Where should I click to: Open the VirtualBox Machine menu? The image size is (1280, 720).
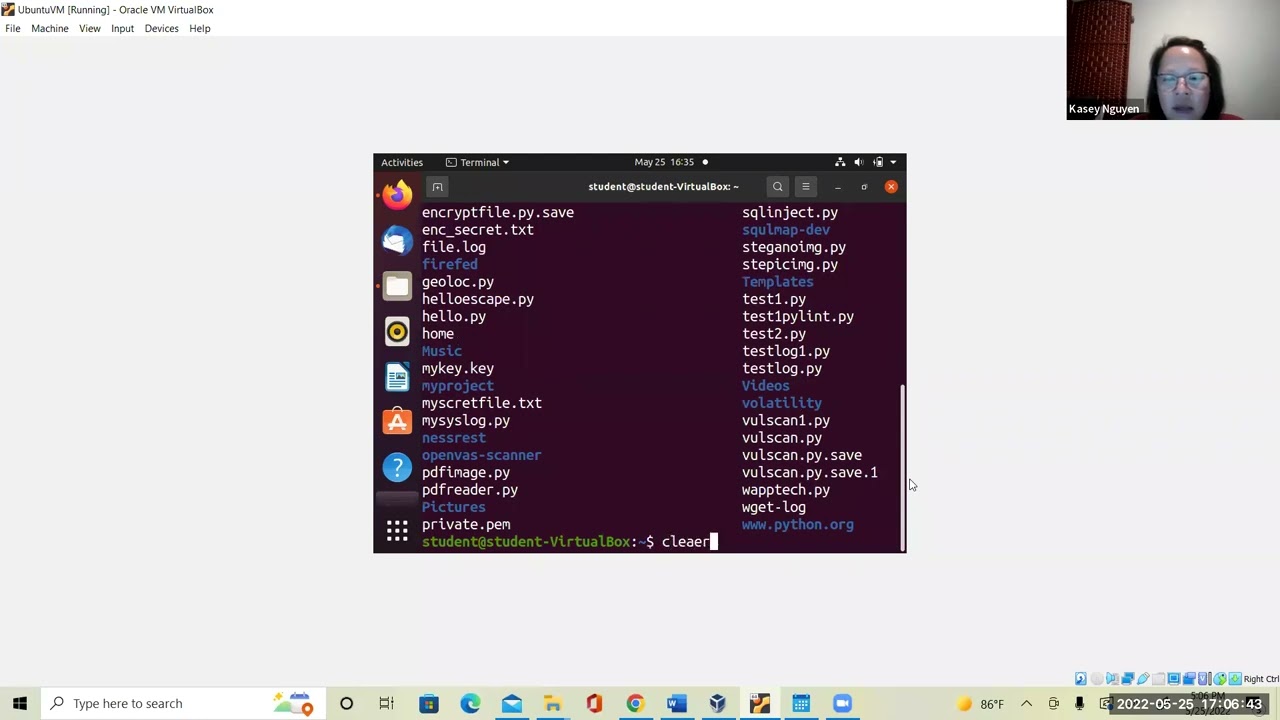(x=50, y=28)
